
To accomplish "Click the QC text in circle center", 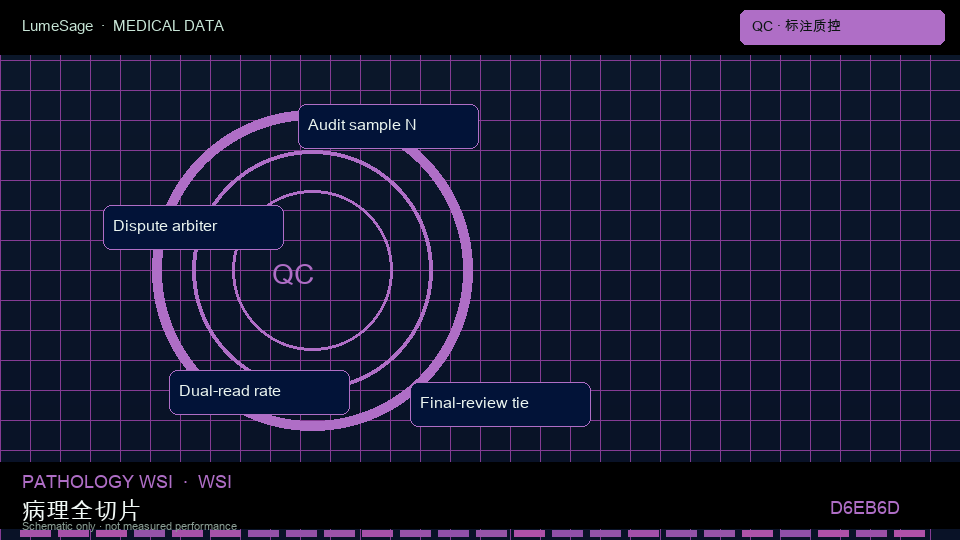I will click(x=293, y=274).
